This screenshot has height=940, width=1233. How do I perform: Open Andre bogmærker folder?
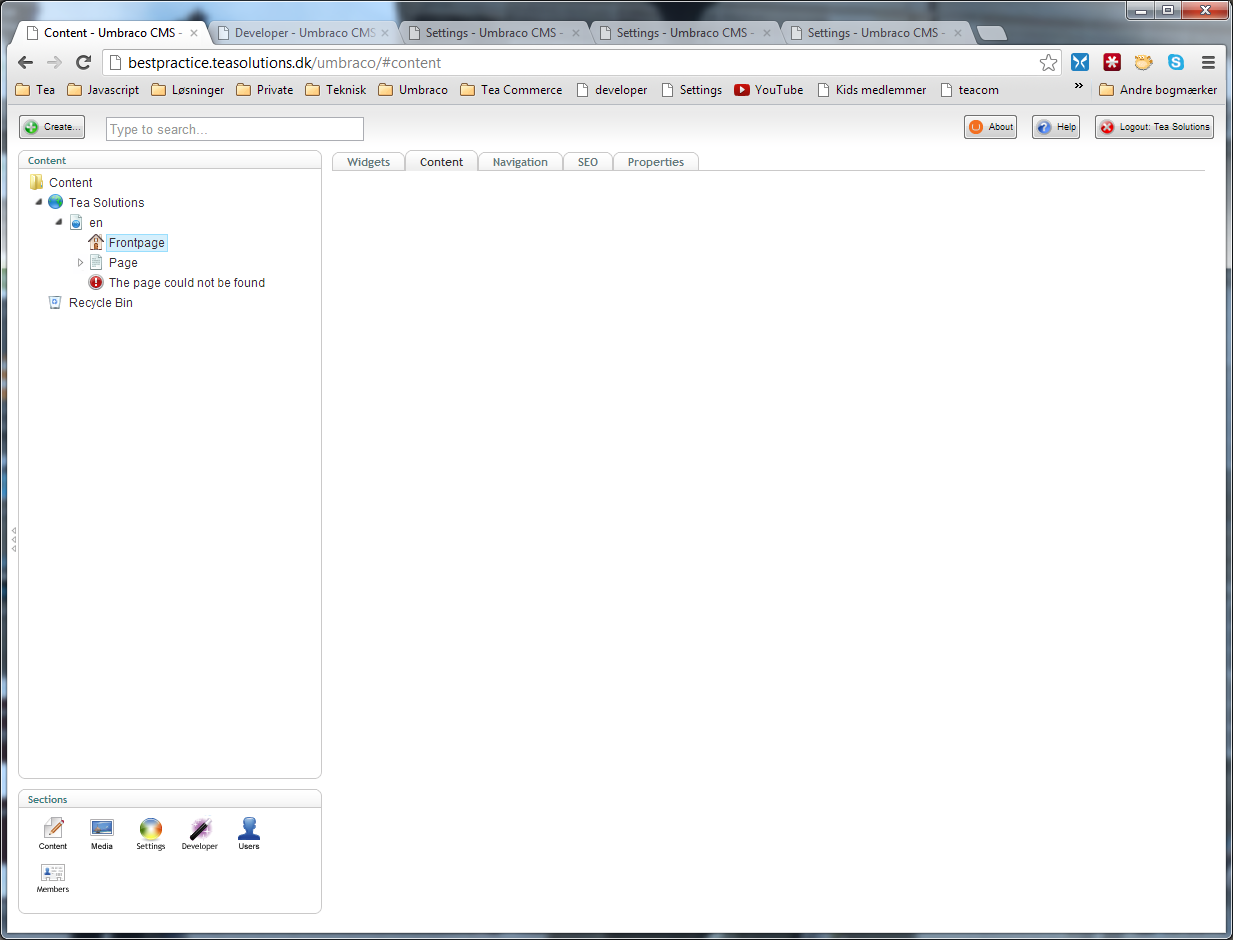[x=1158, y=90]
